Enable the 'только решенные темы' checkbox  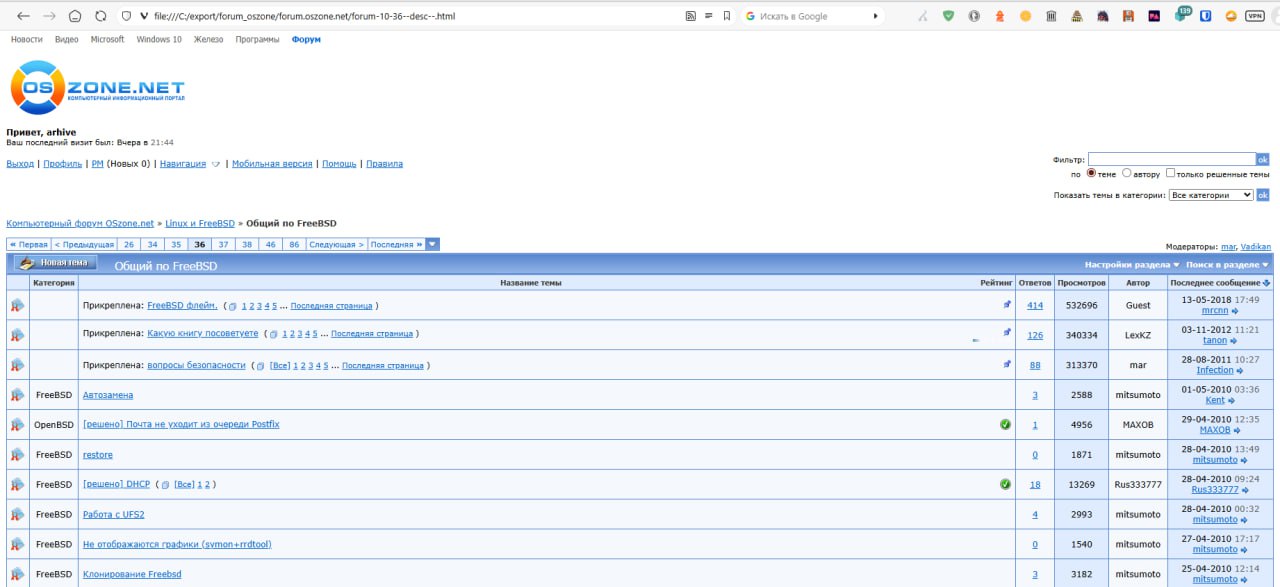(x=1171, y=173)
